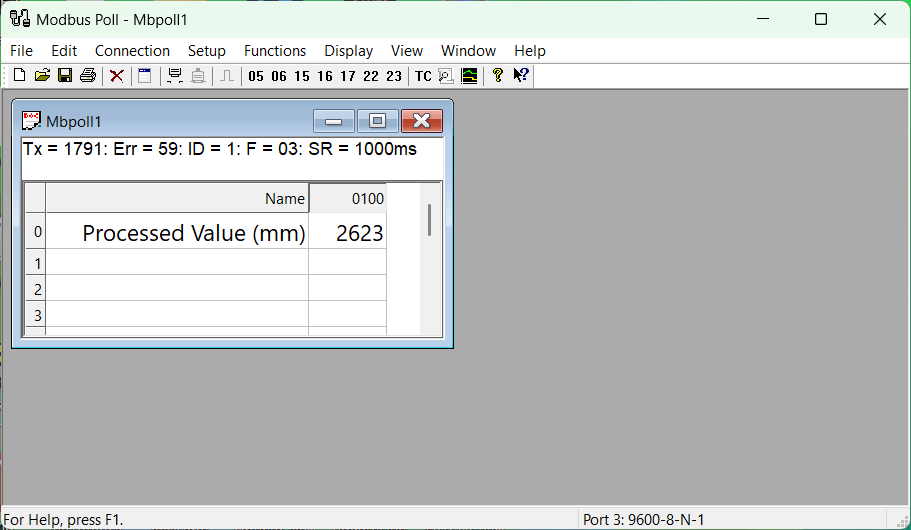Activate the context help arrow icon

521,76
